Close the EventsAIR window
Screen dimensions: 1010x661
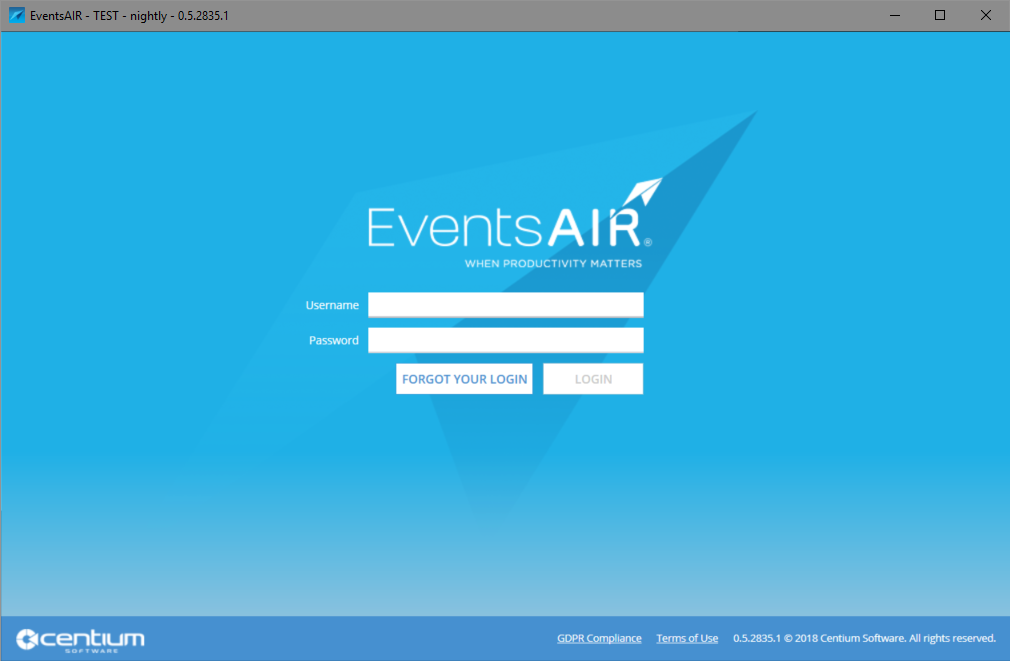coord(986,15)
